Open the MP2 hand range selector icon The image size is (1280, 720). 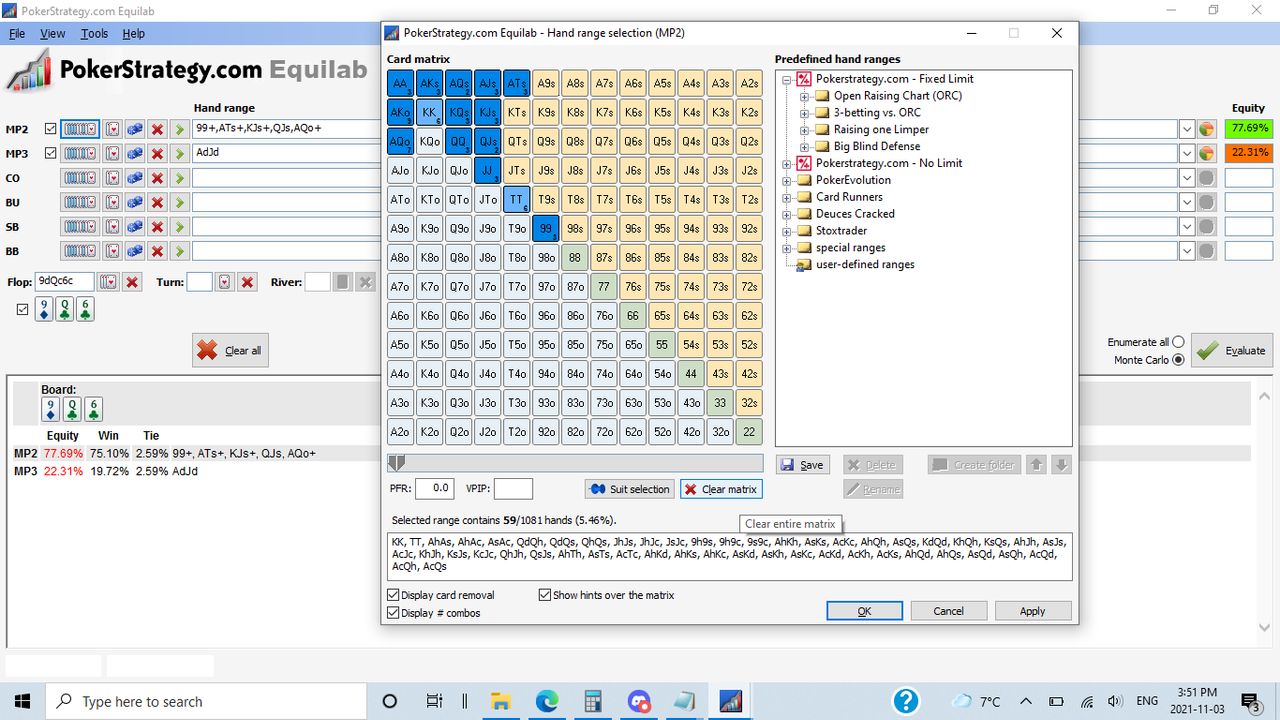click(80, 129)
